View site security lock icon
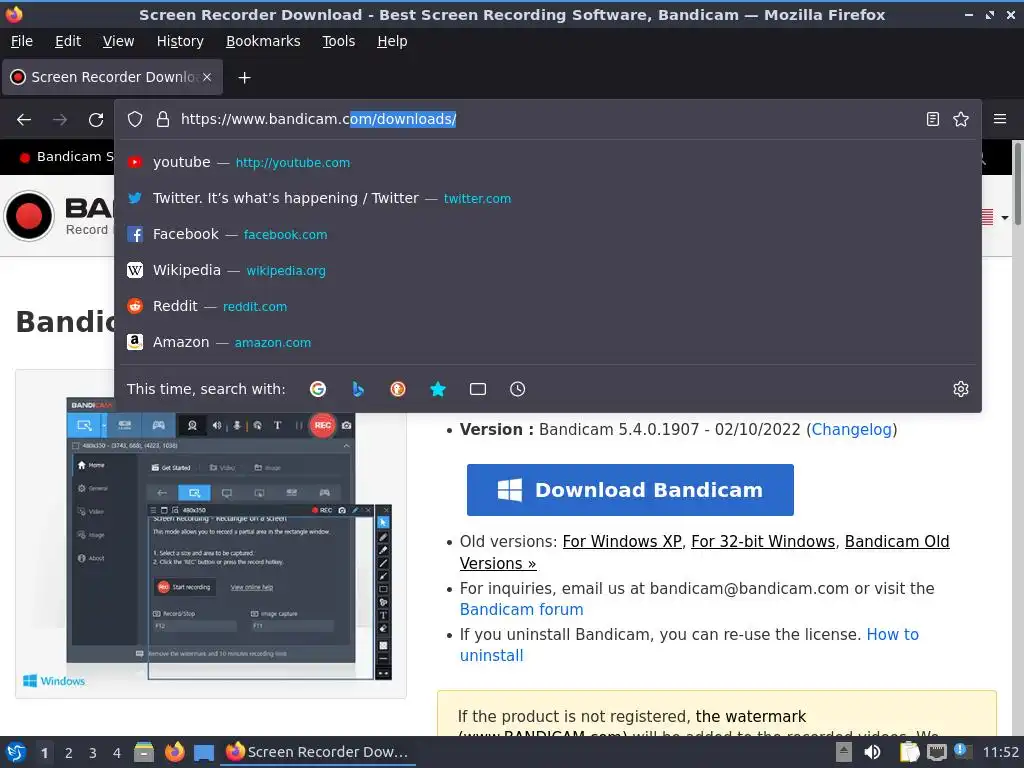This screenshot has height=768, width=1024. click(163, 120)
